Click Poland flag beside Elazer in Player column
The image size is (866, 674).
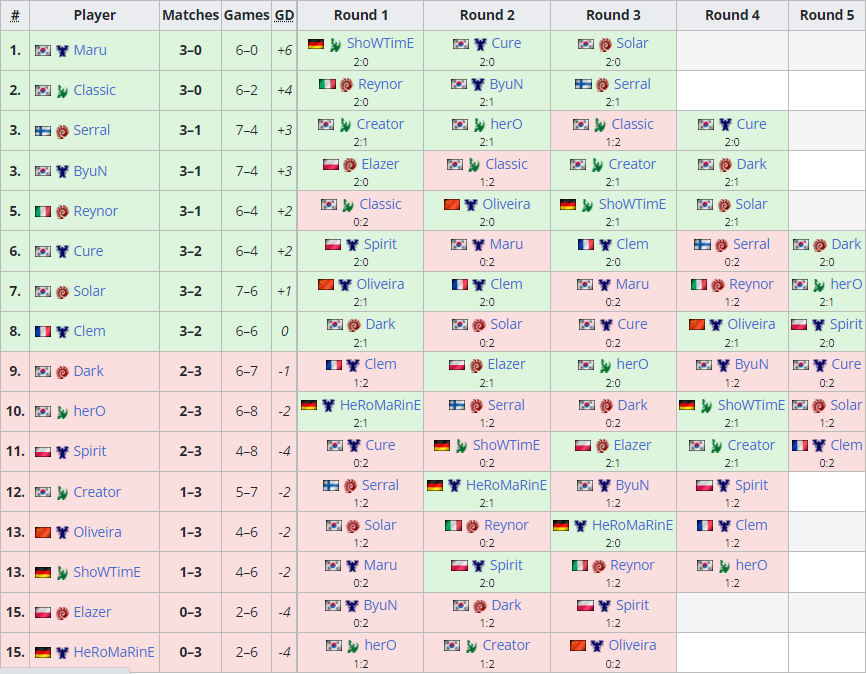(x=43, y=612)
